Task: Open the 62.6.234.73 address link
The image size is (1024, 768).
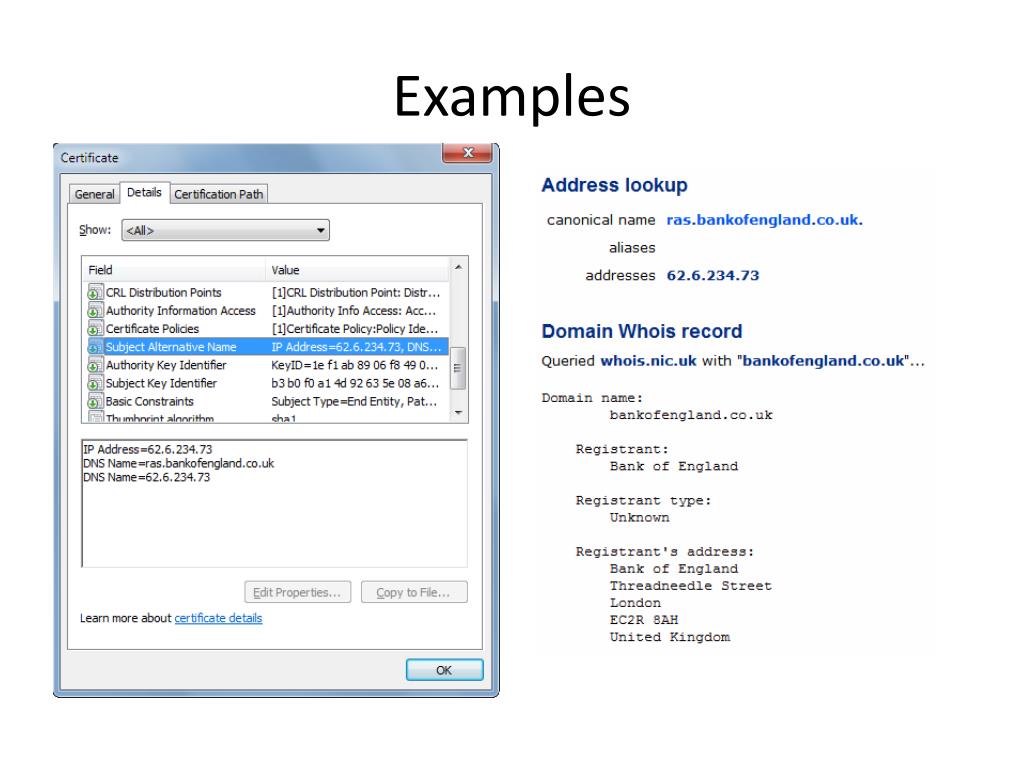Action: tap(713, 276)
